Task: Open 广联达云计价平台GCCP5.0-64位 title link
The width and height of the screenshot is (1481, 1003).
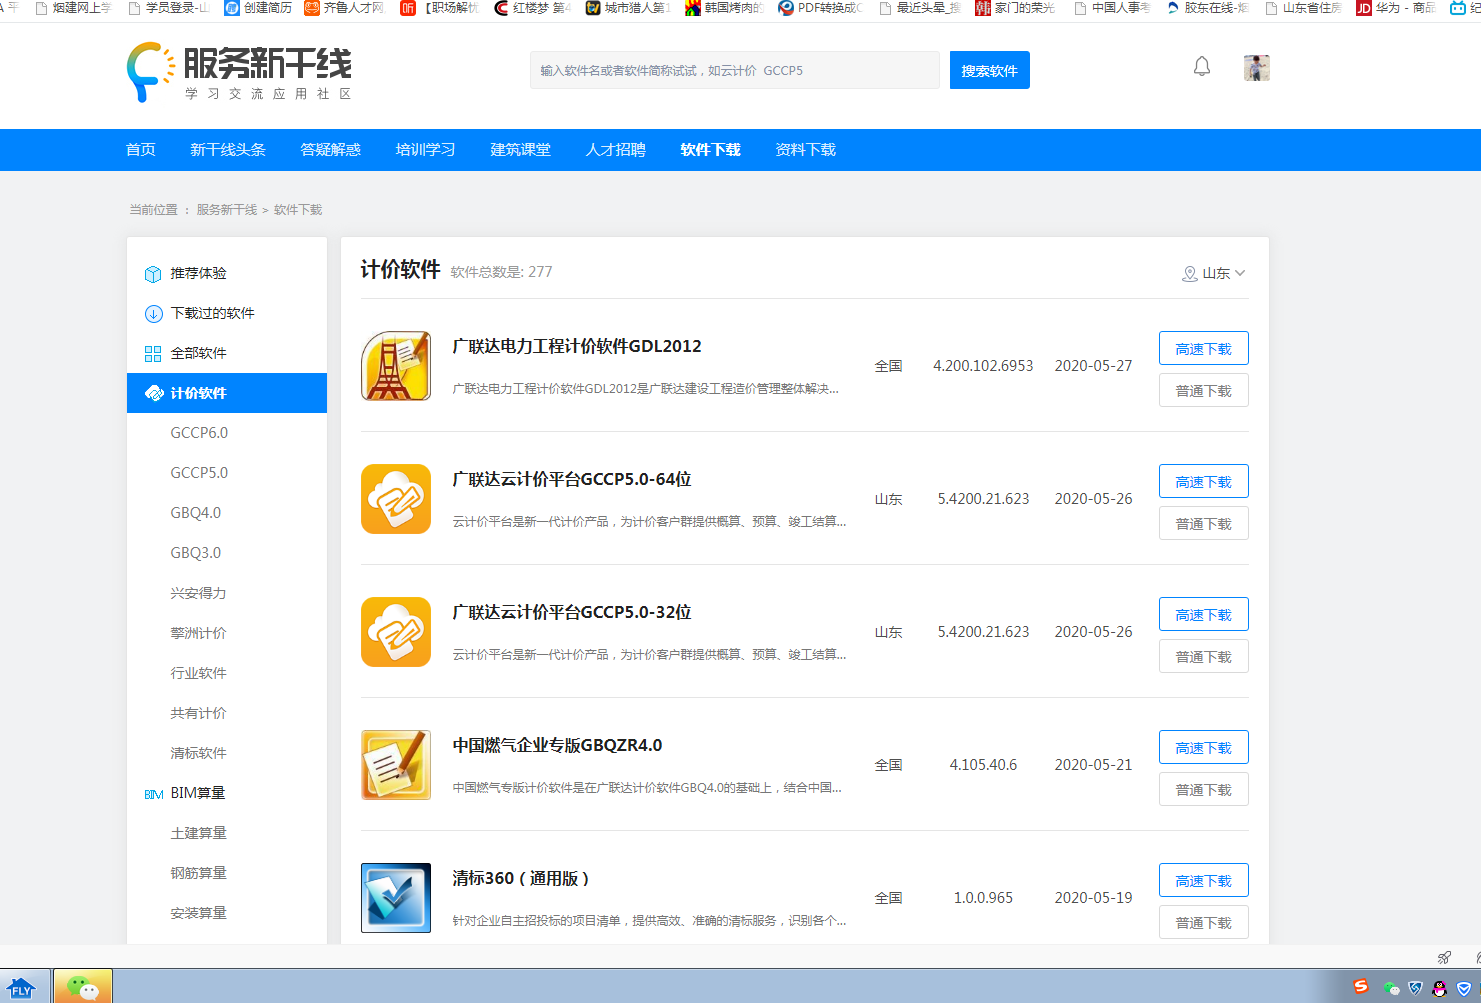Action: click(572, 479)
